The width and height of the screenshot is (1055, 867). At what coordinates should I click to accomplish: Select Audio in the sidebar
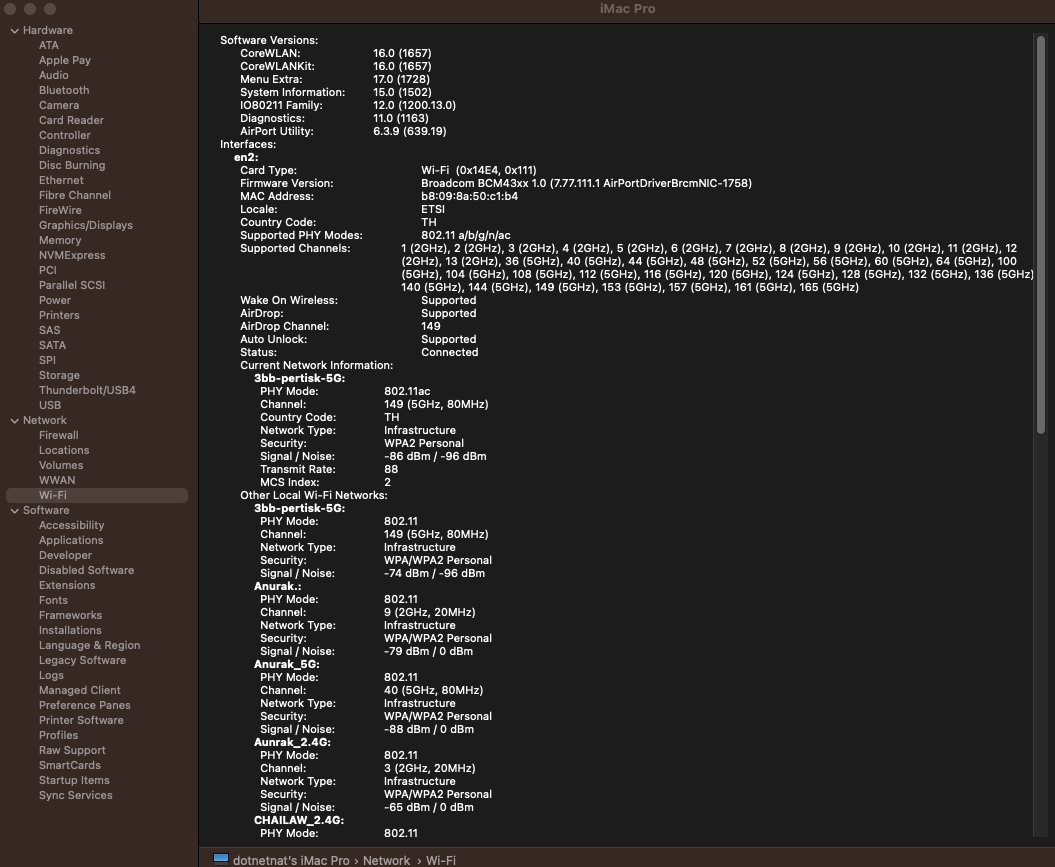(53, 75)
